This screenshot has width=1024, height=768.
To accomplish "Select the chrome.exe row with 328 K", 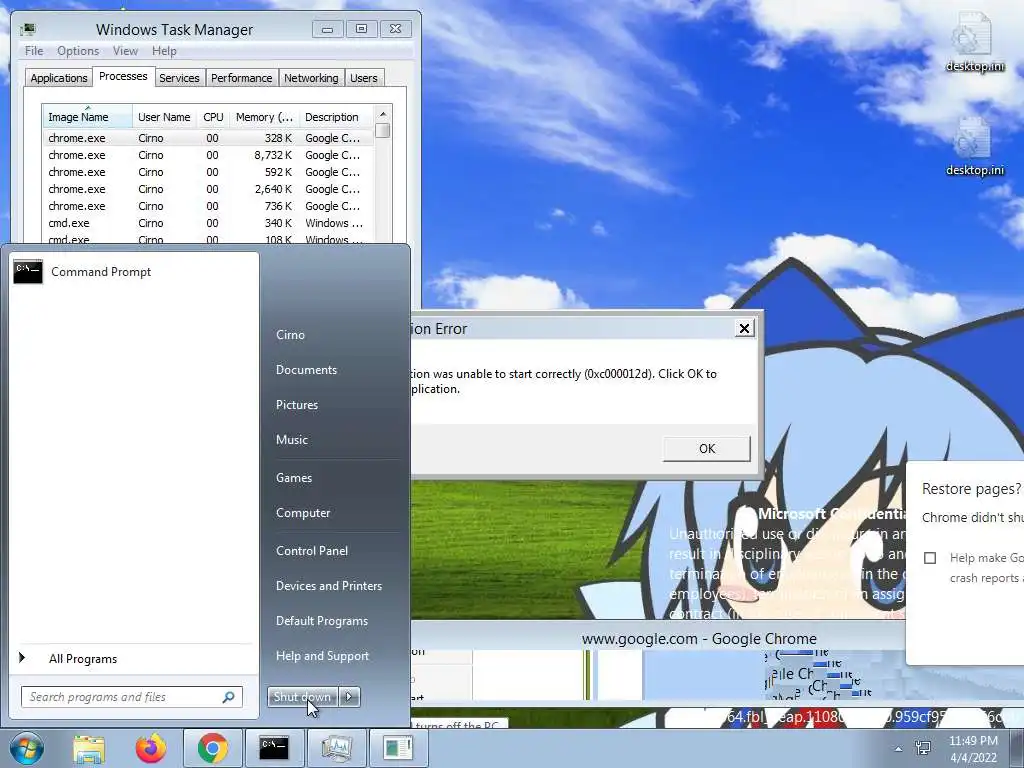I will pos(208,138).
